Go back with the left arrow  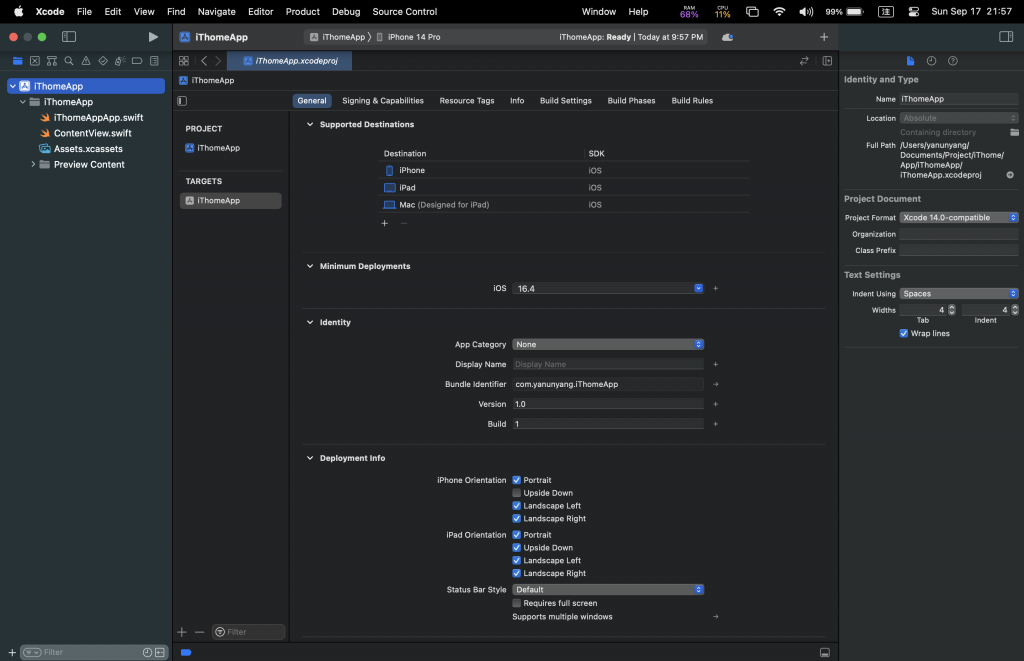coord(204,61)
